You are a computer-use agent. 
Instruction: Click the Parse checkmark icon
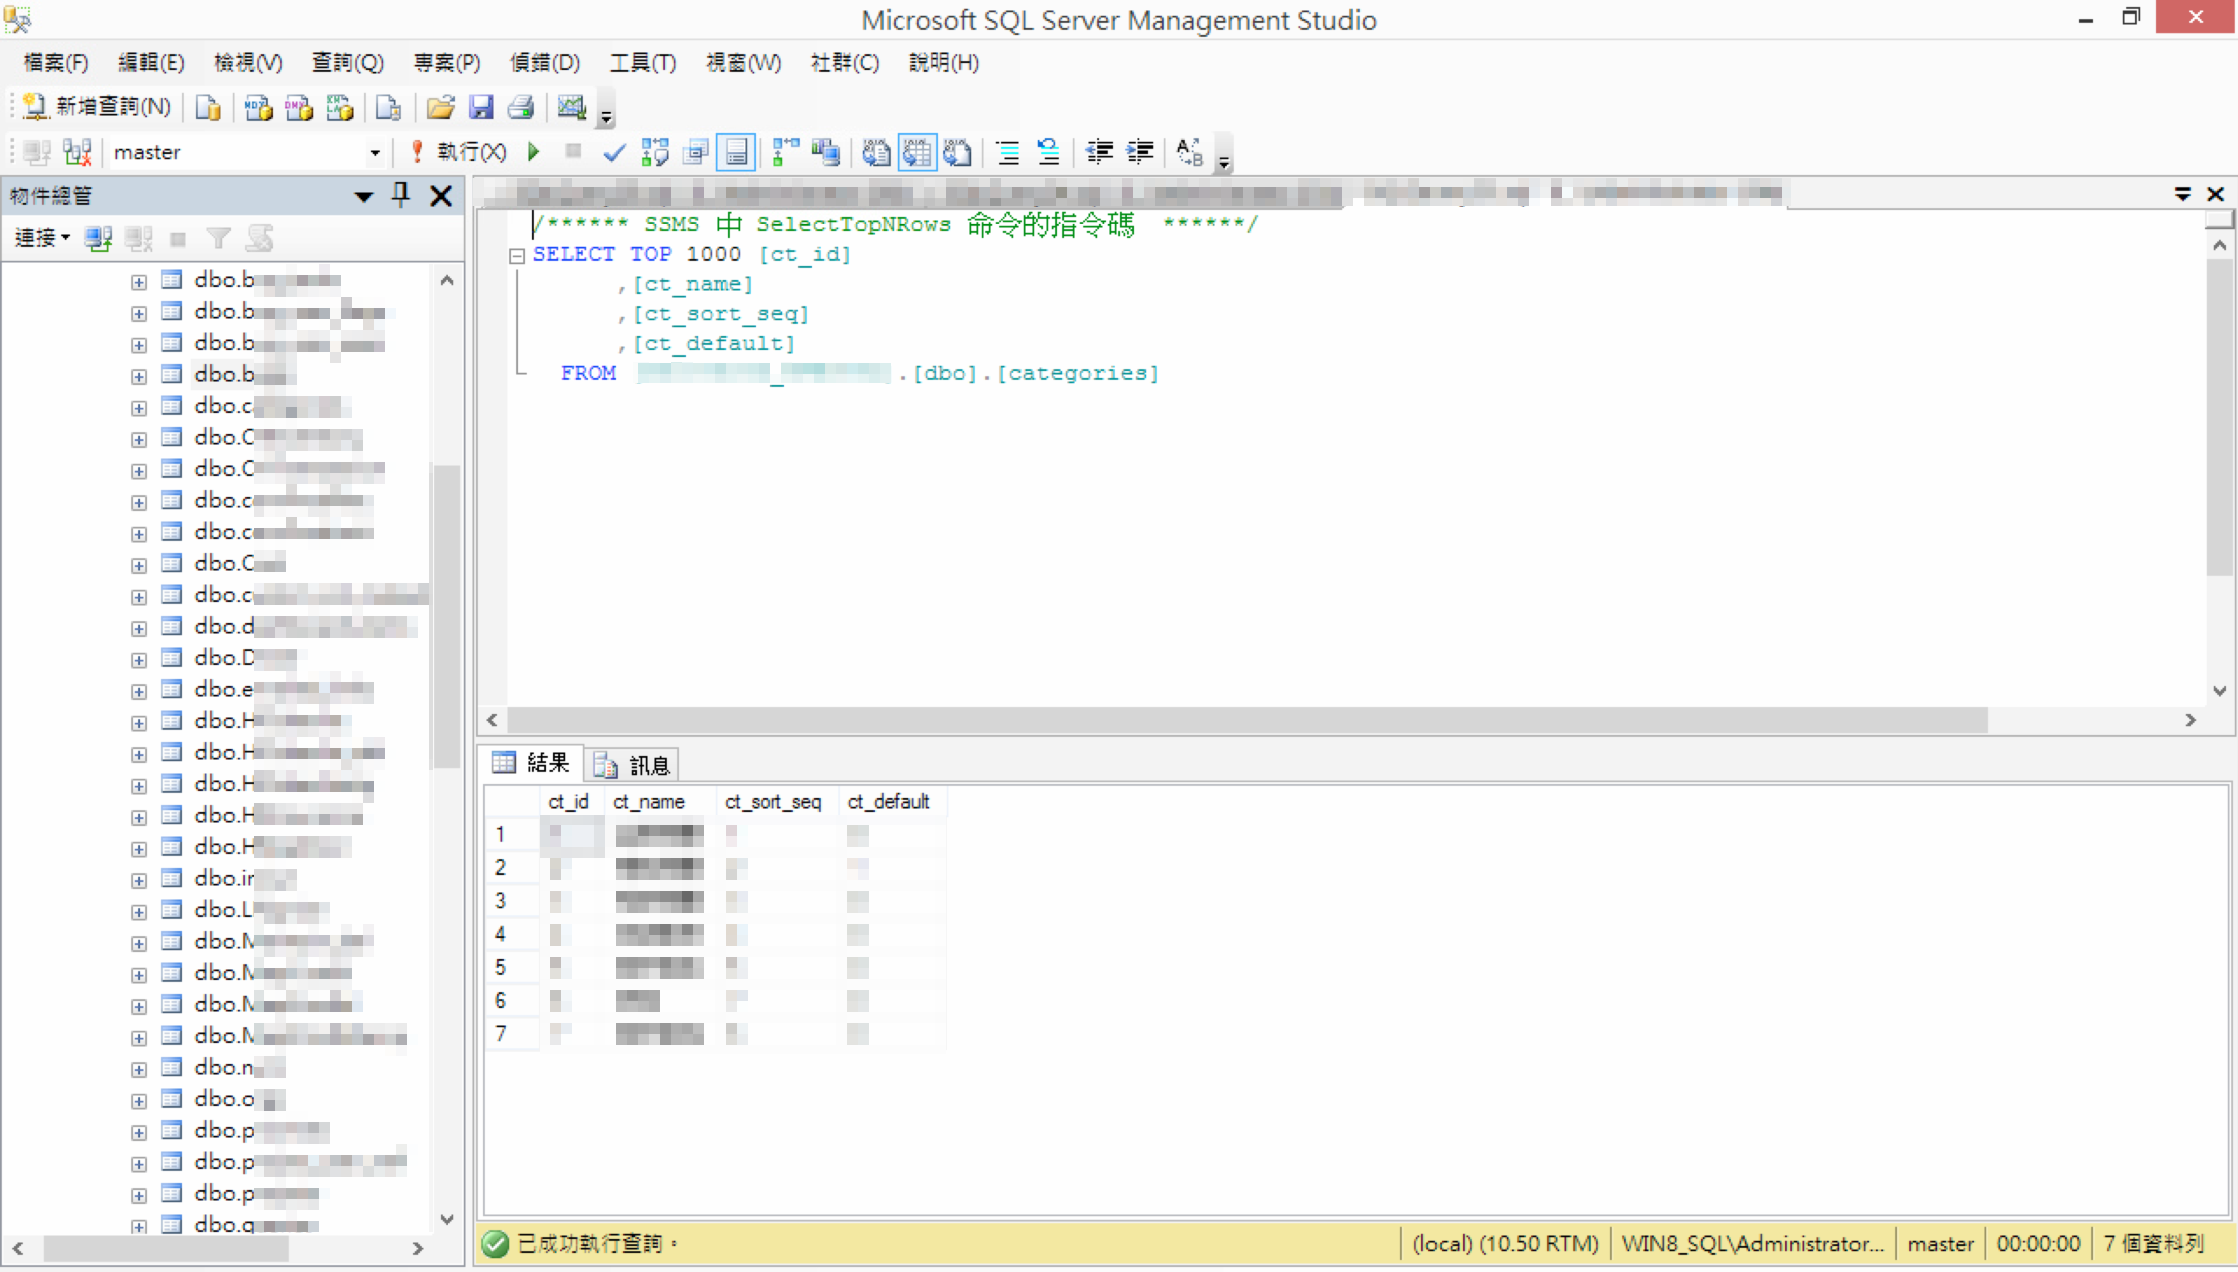[x=614, y=152]
